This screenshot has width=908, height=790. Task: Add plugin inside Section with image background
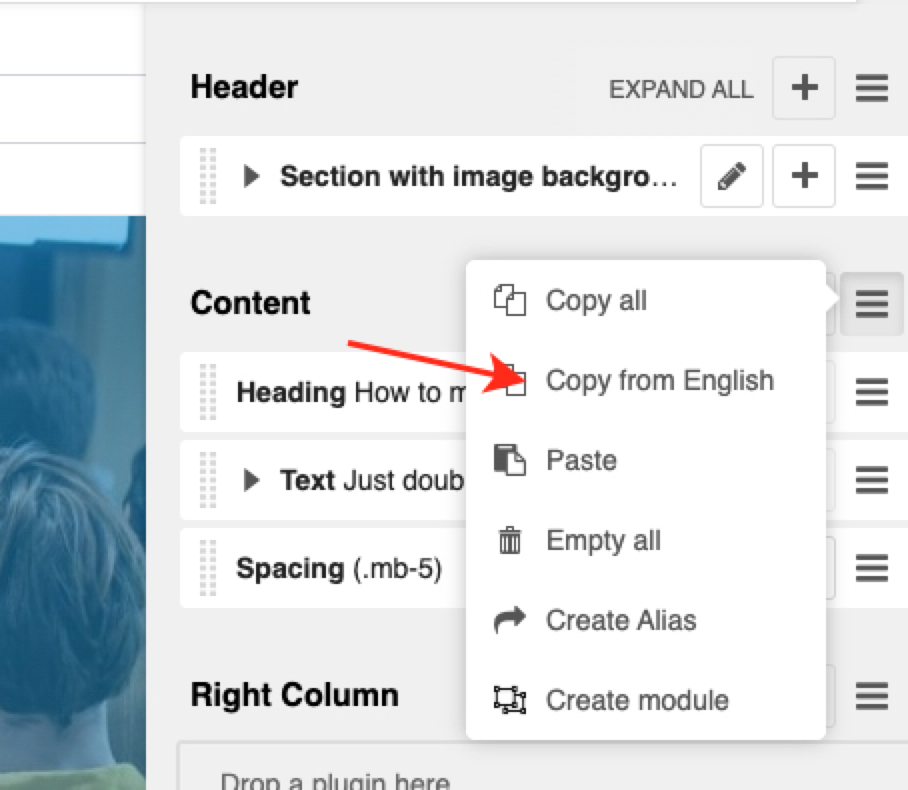pos(804,177)
